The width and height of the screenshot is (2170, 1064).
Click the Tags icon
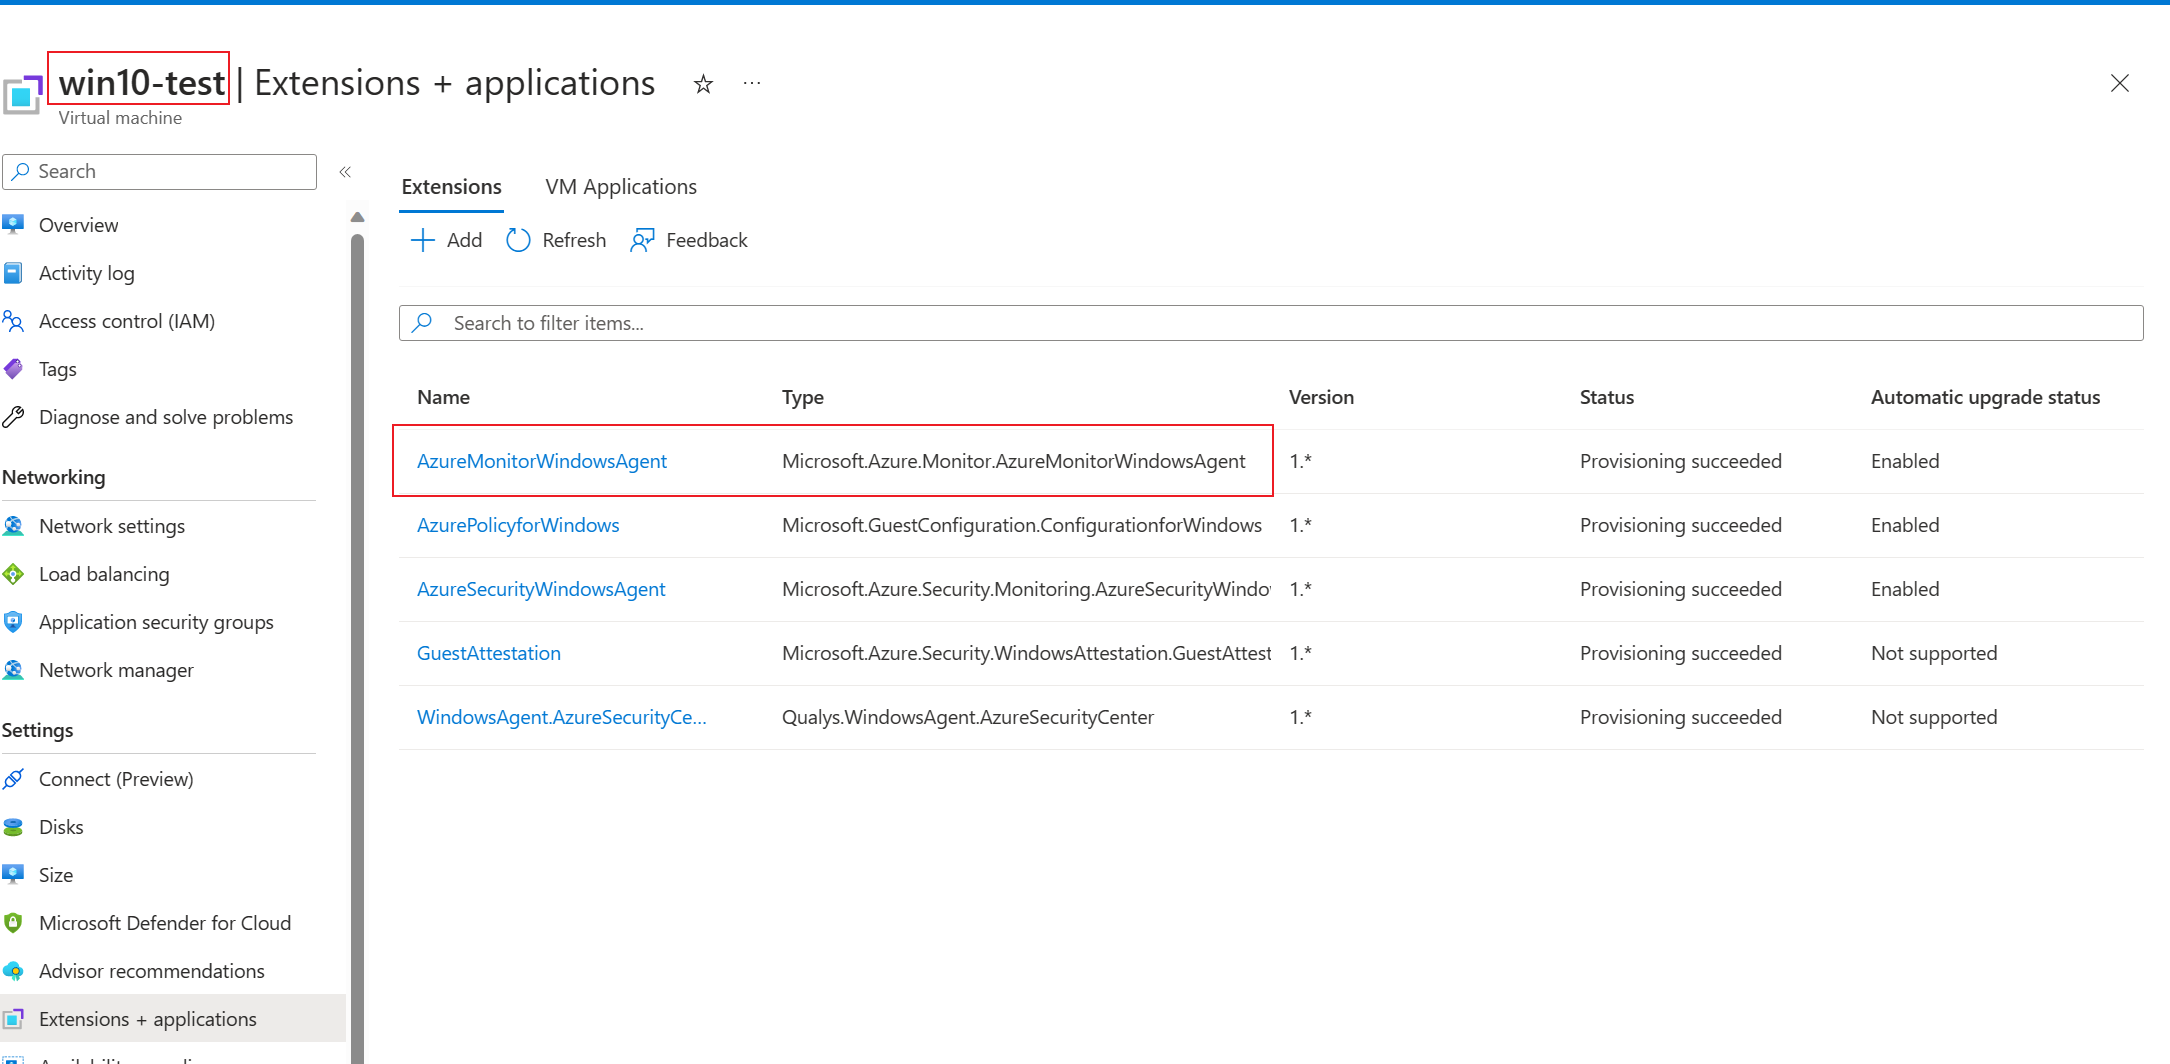pos(13,369)
